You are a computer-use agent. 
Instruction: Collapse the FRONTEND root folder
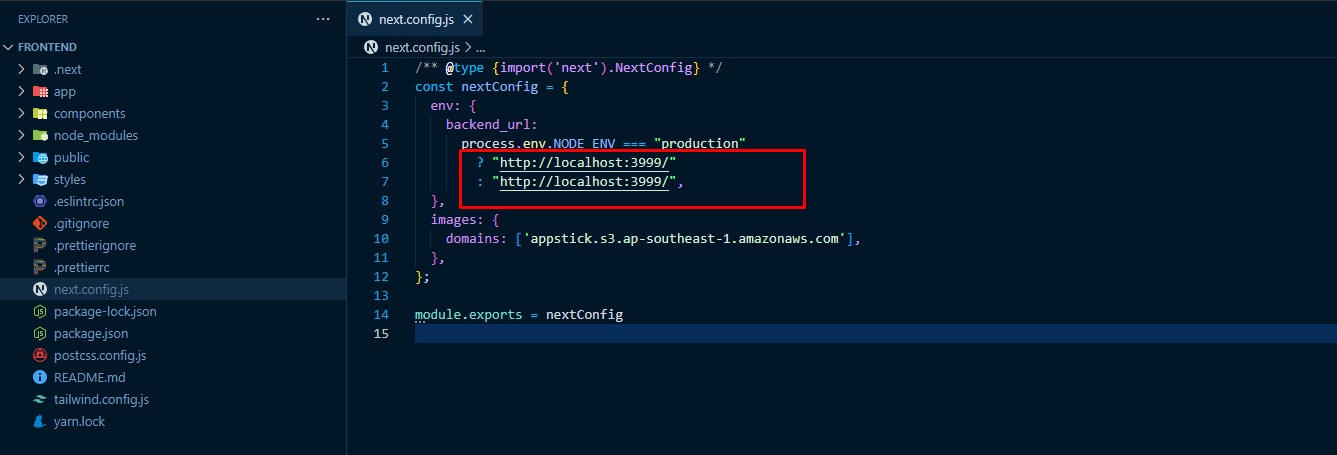pos(9,47)
